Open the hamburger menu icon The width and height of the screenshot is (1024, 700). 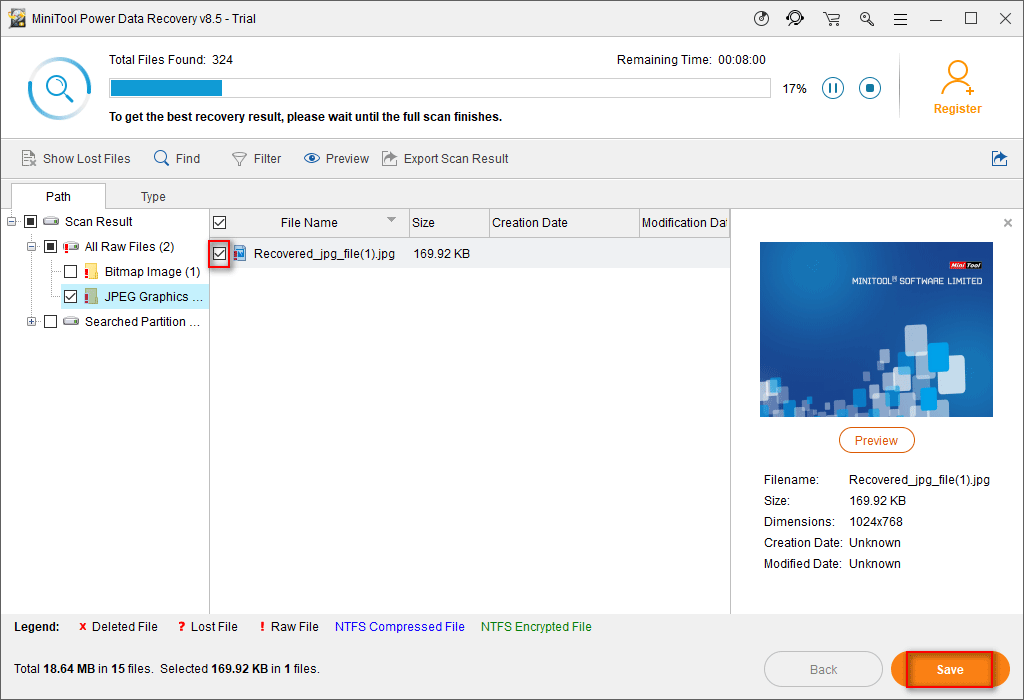[x=901, y=20]
